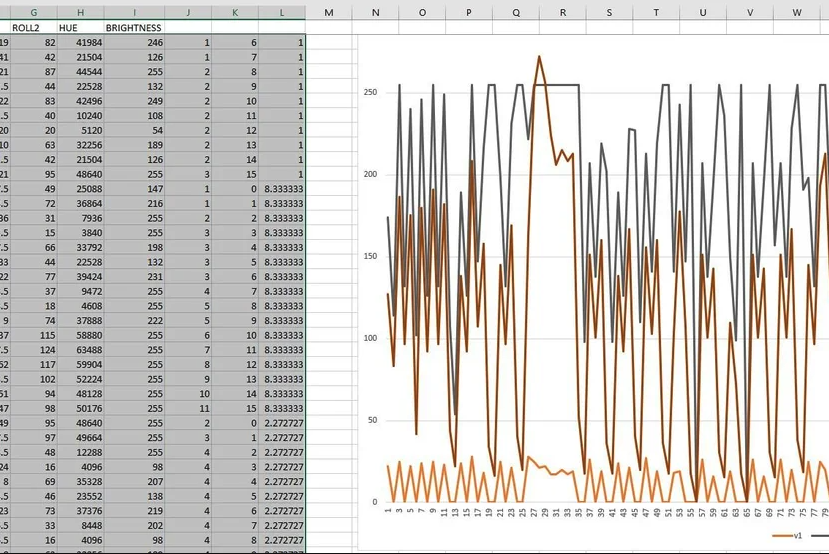Select the empty column M header
Viewport: 829px width, 554px height.
[329, 12]
